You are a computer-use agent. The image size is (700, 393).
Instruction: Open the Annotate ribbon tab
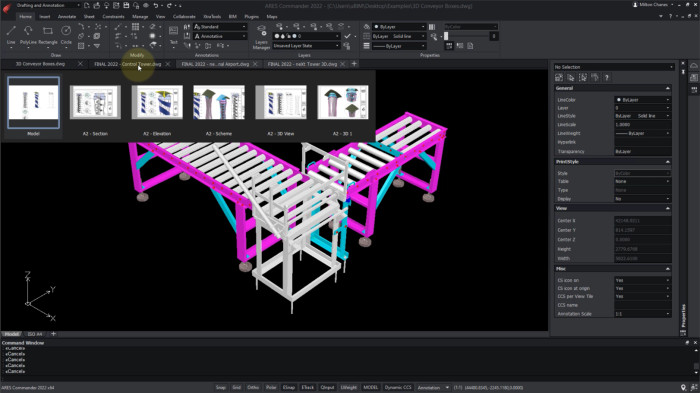67,17
